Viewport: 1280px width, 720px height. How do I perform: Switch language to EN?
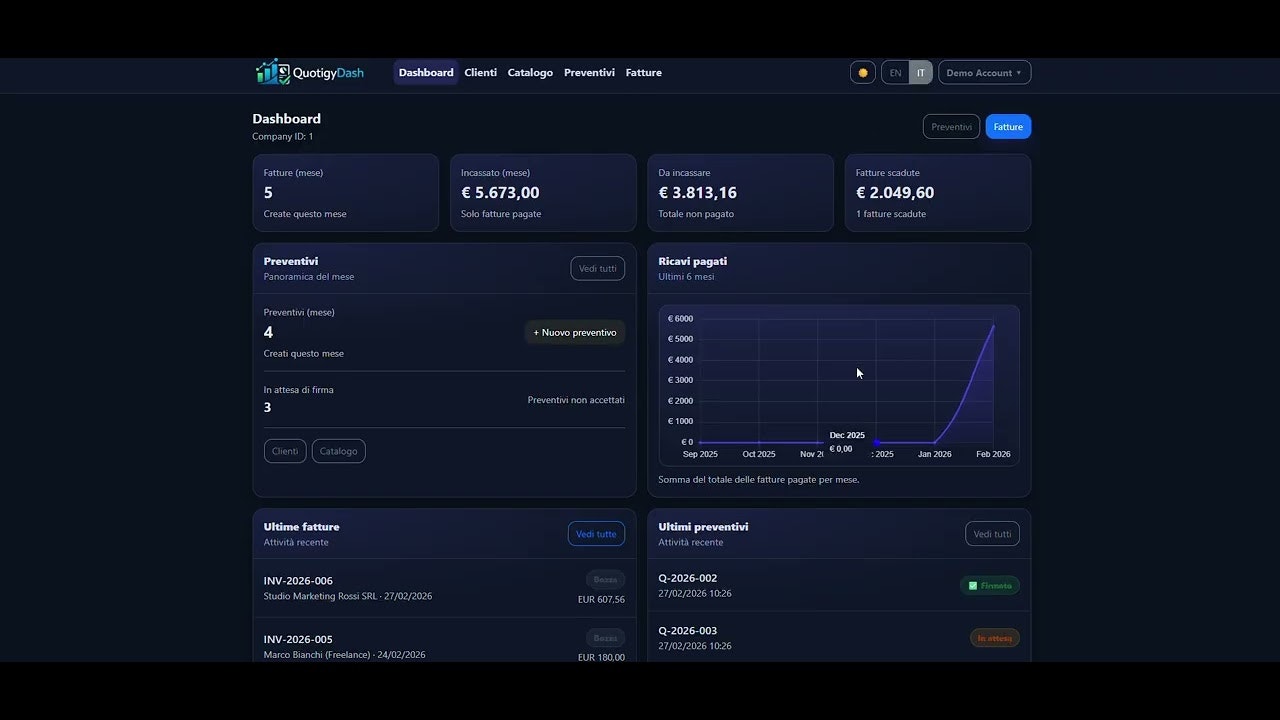[x=895, y=72]
